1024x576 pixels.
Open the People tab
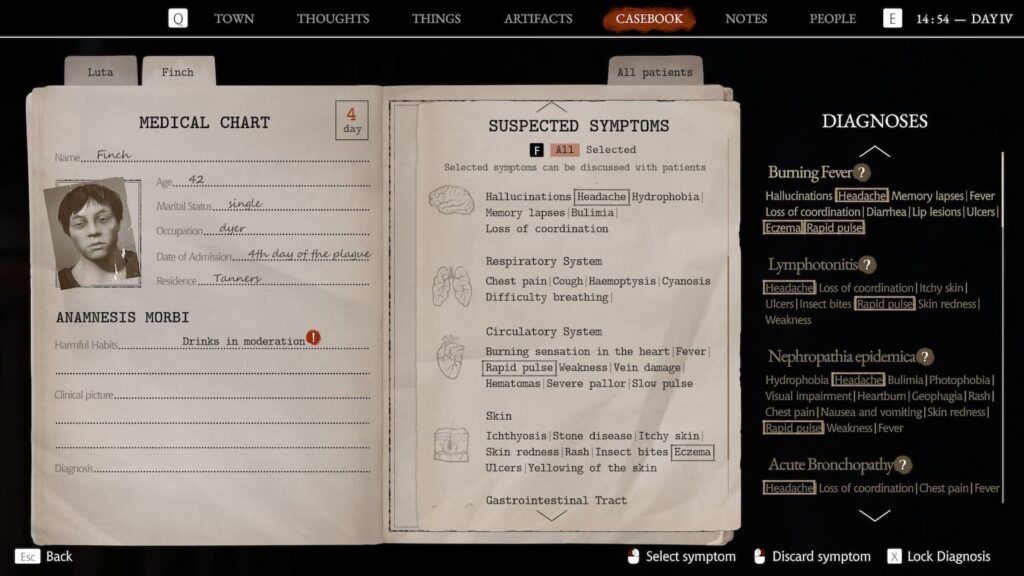tap(833, 19)
